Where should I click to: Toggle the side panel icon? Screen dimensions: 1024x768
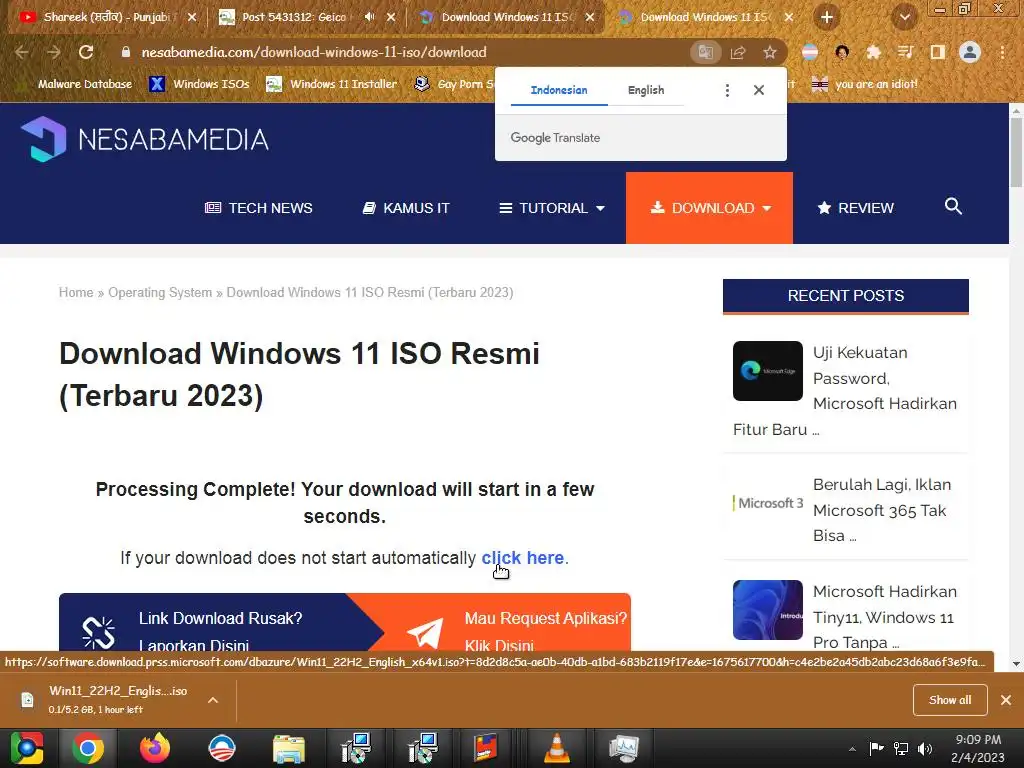click(937, 52)
